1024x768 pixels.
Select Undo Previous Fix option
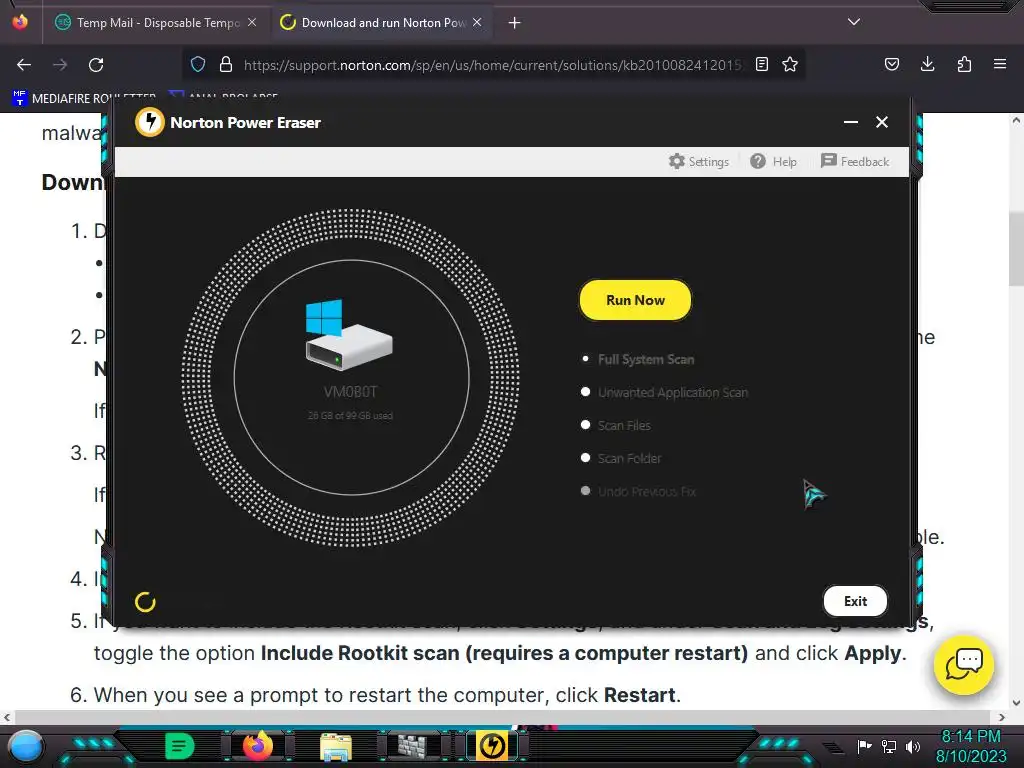638,491
